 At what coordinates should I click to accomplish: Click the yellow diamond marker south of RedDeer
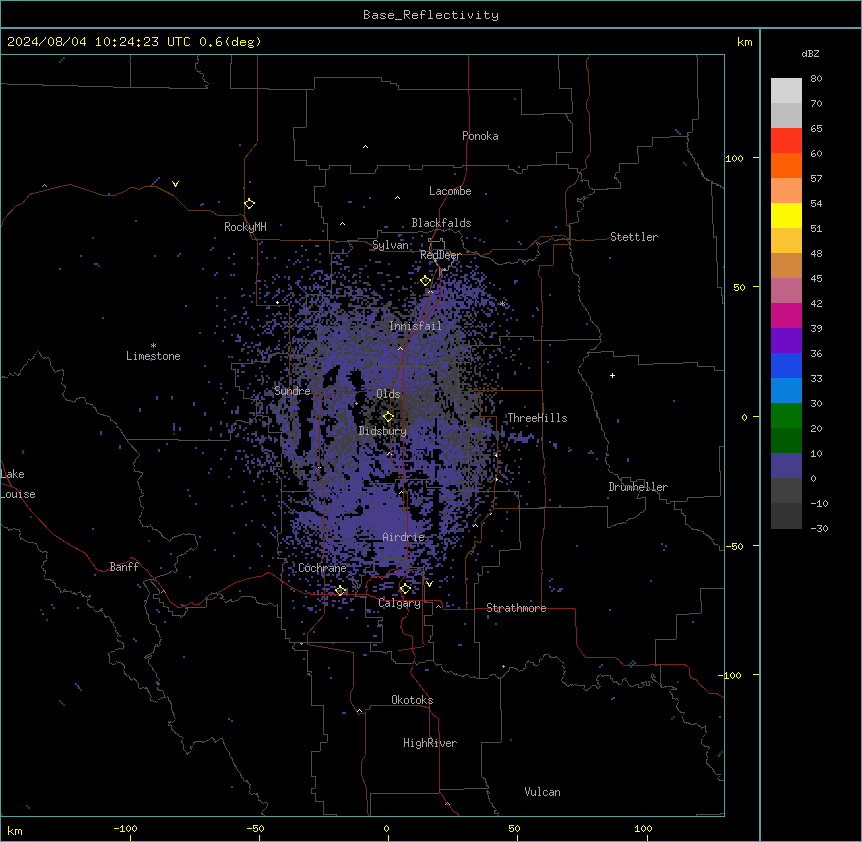click(x=426, y=281)
